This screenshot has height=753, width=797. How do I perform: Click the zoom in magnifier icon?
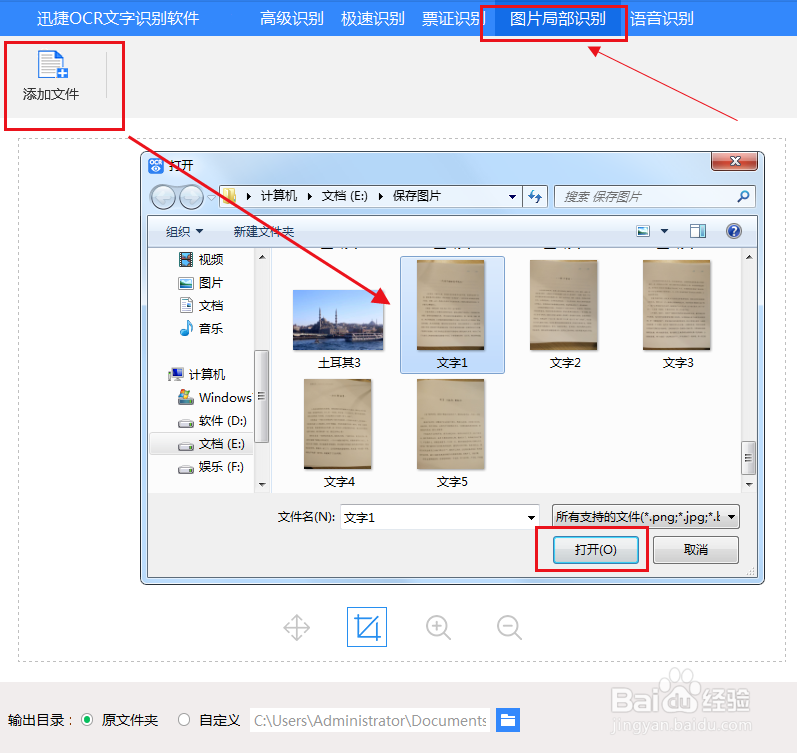(x=438, y=627)
